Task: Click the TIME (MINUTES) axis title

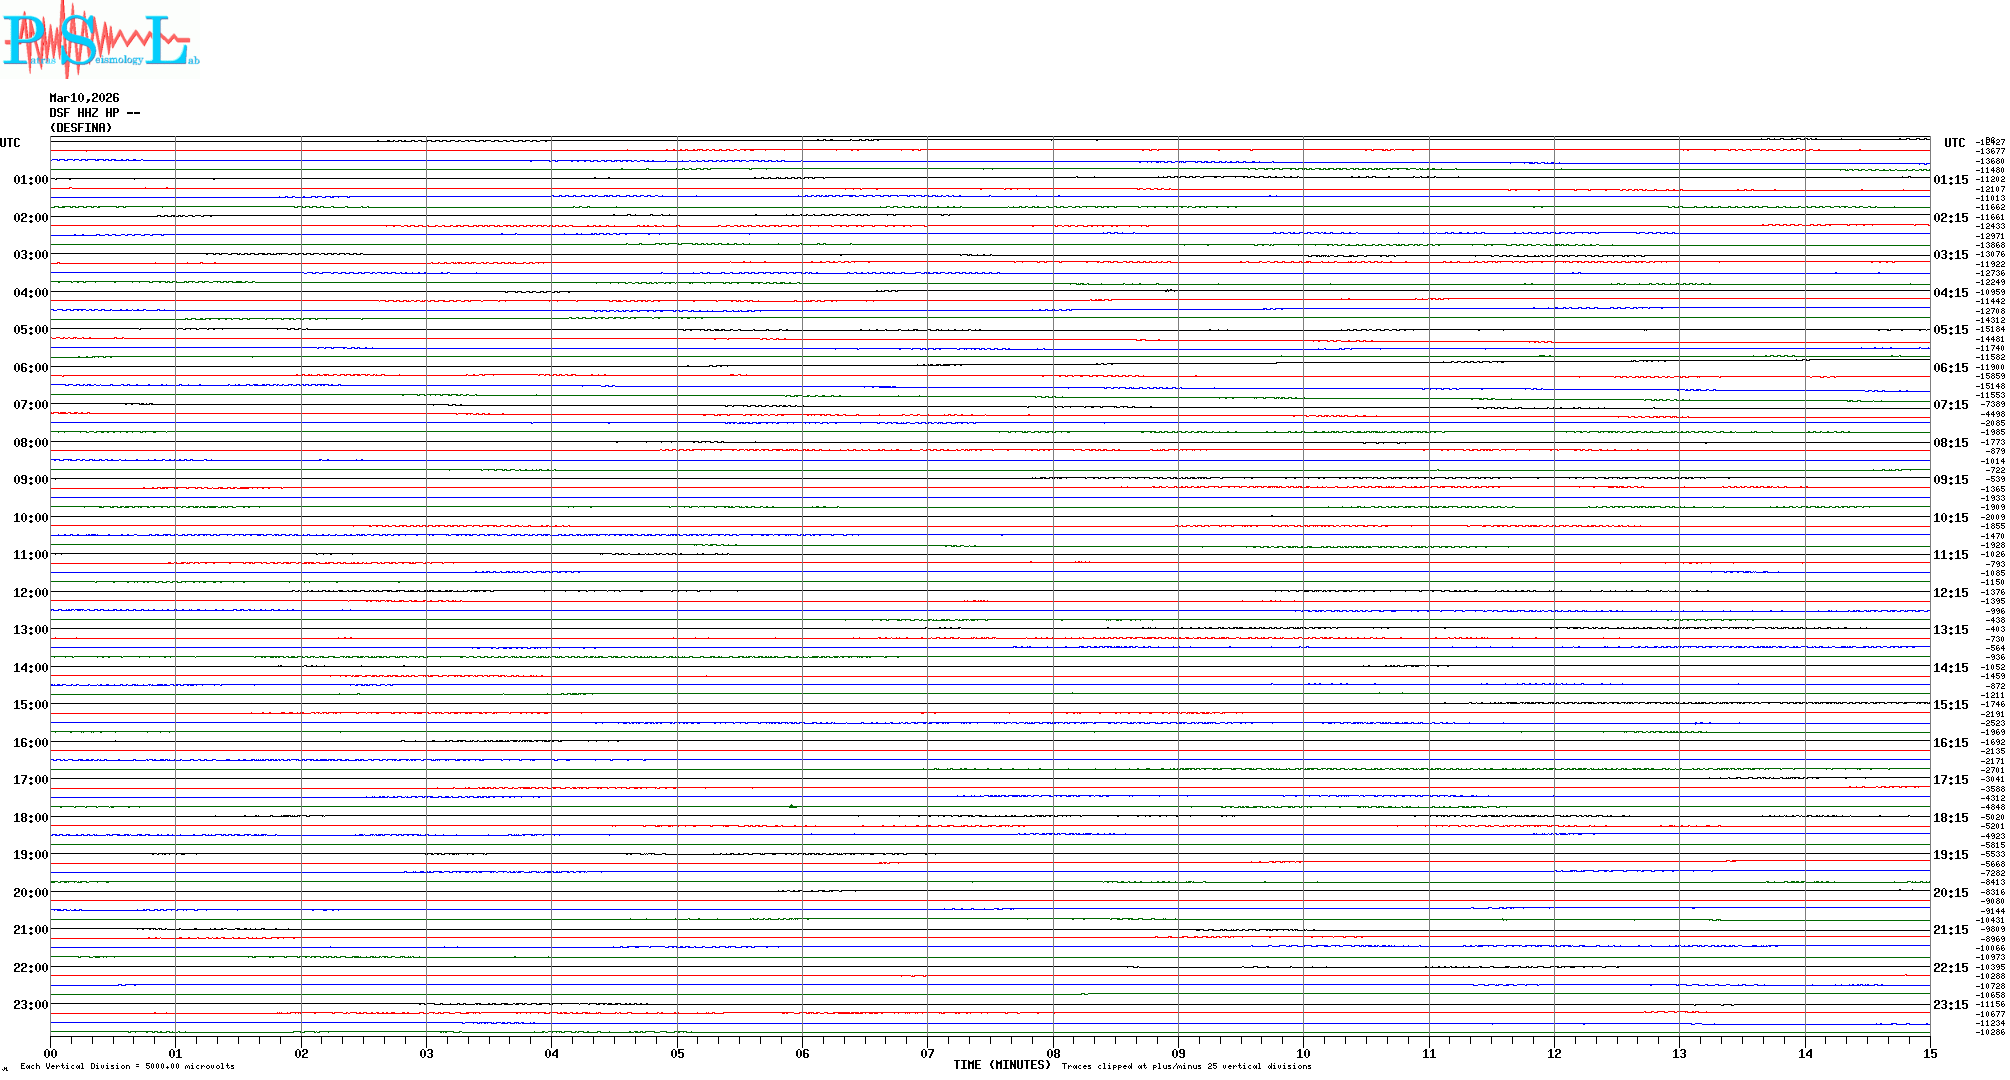Action: click(x=1001, y=1065)
